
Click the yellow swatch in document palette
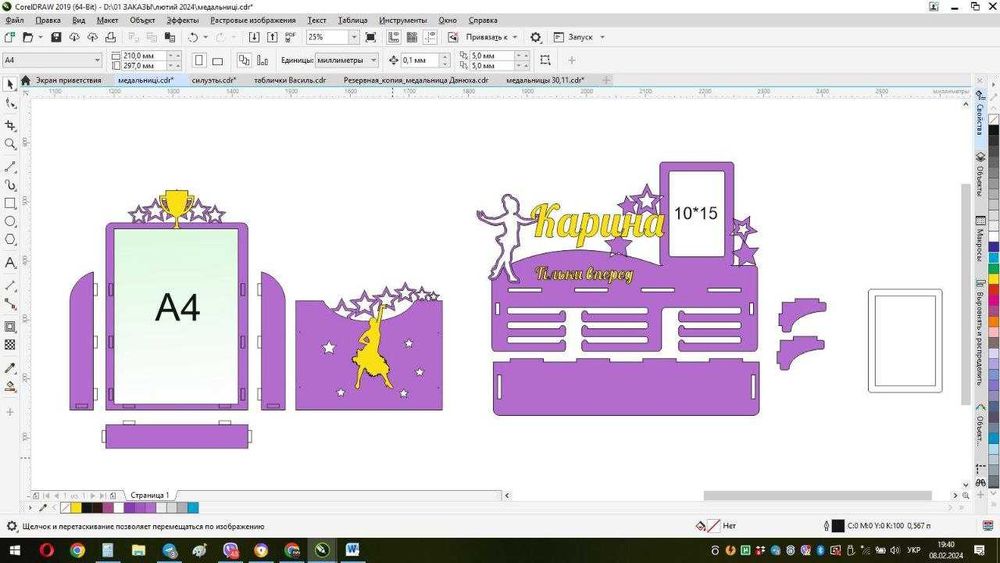click(x=76, y=508)
